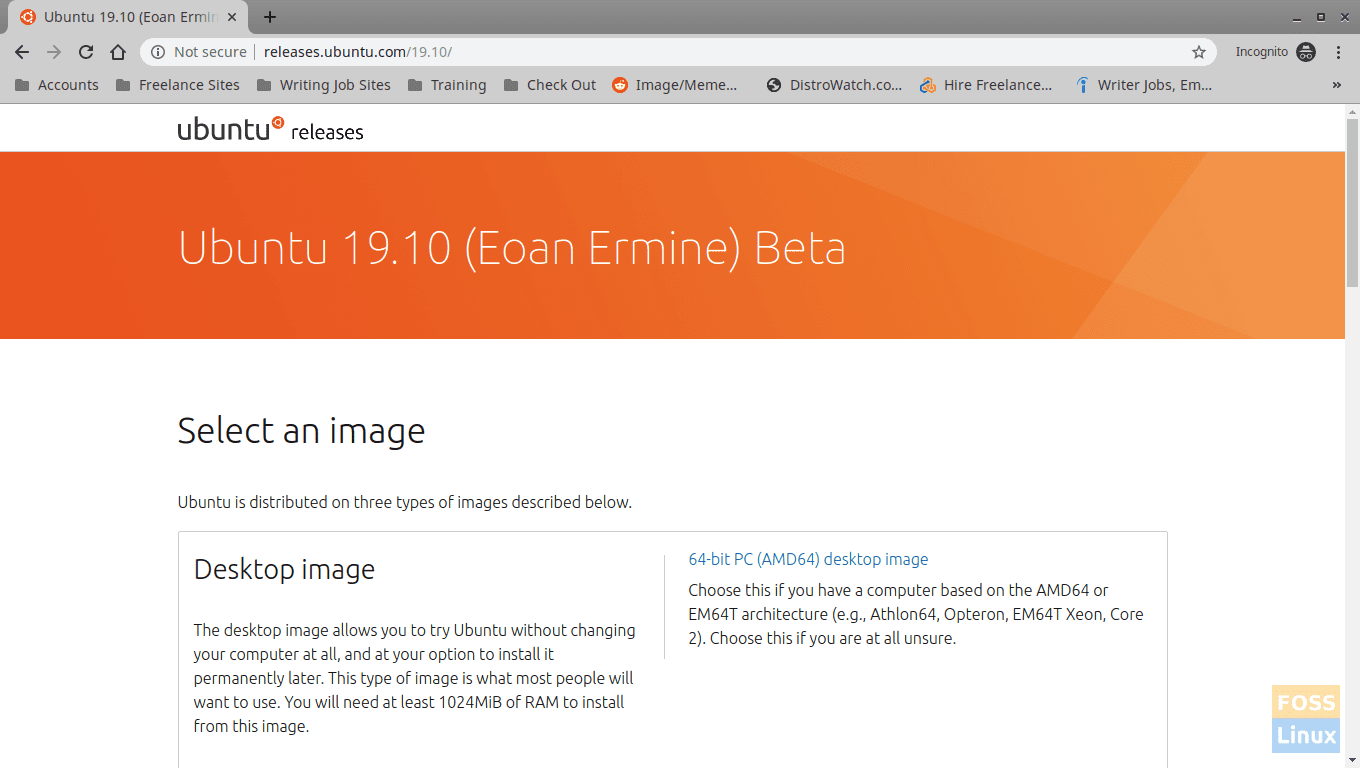
Task: Open the Training bookmark folder
Action: point(447,85)
